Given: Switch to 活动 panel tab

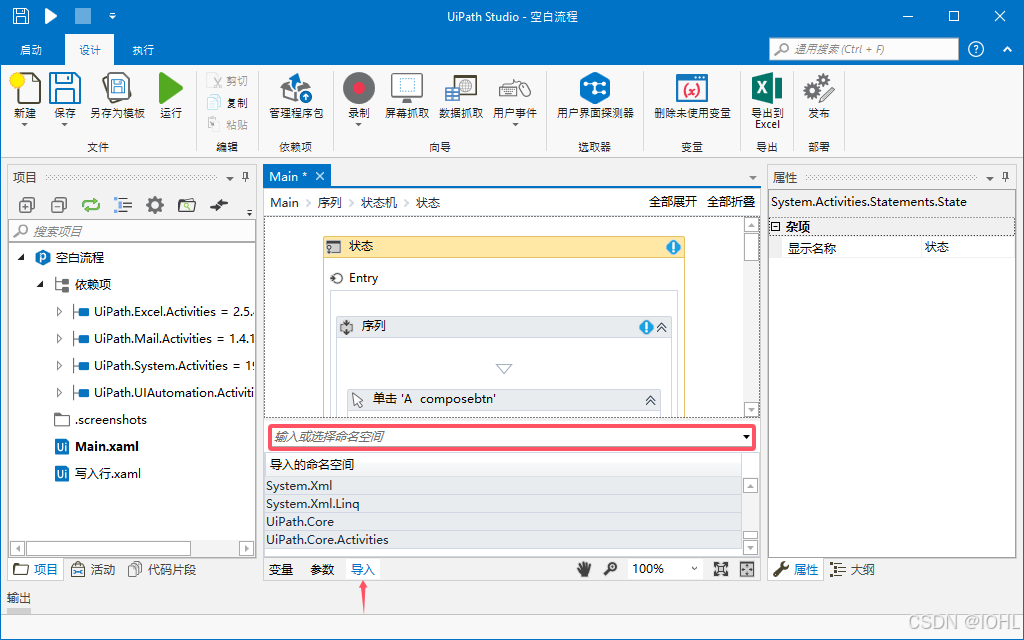Looking at the screenshot, I should tap(94, 569).
